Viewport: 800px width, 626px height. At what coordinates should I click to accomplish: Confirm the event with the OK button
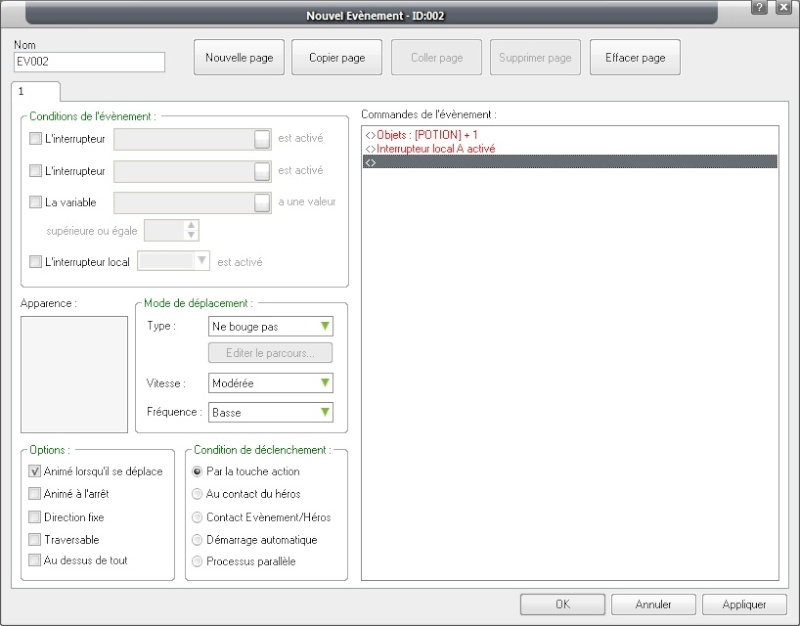pos(563,605)
